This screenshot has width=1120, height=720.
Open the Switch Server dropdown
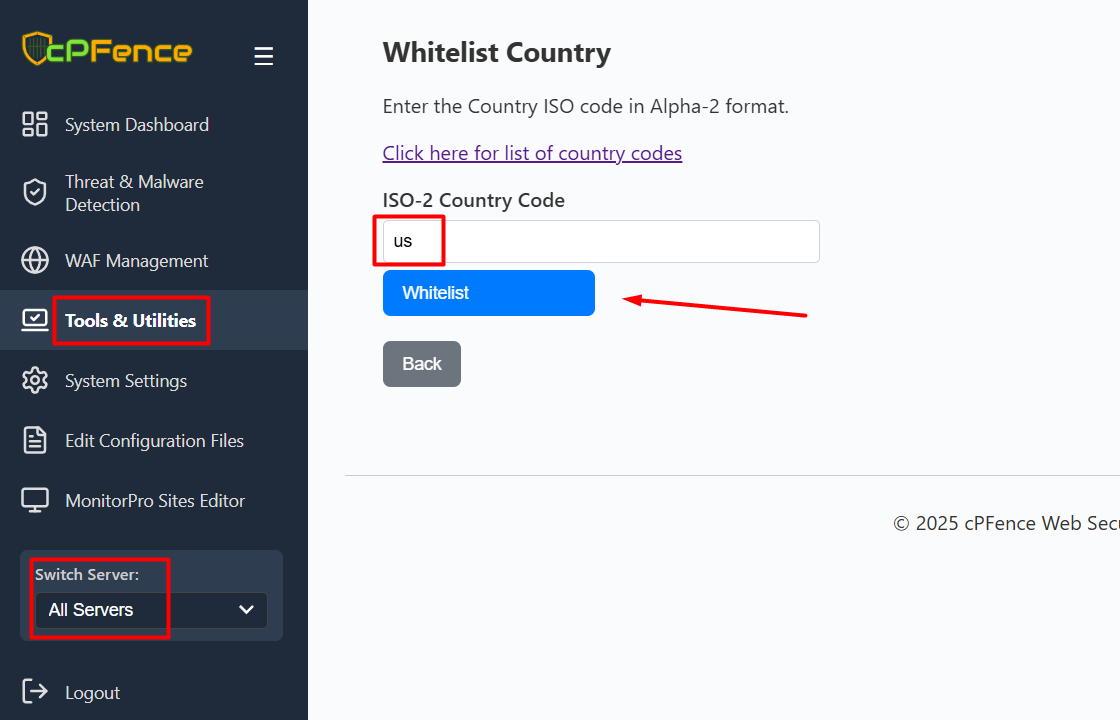150,610
